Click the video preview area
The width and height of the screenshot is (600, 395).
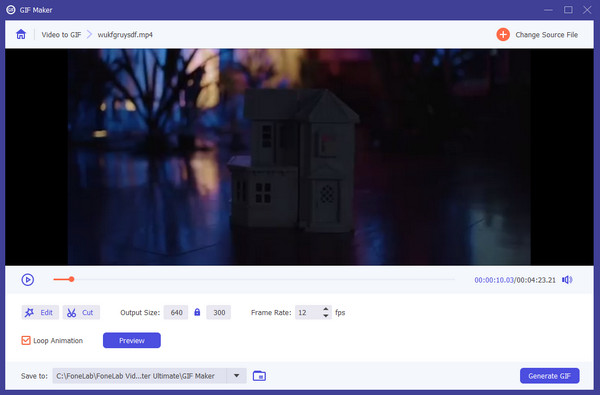point(299,157)
